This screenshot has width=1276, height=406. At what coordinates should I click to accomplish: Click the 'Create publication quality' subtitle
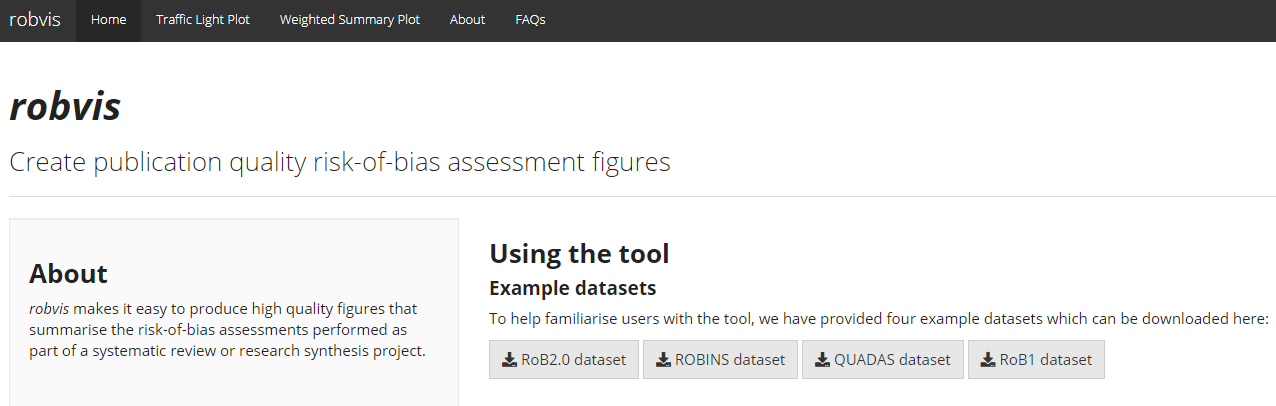pos(340,162)
